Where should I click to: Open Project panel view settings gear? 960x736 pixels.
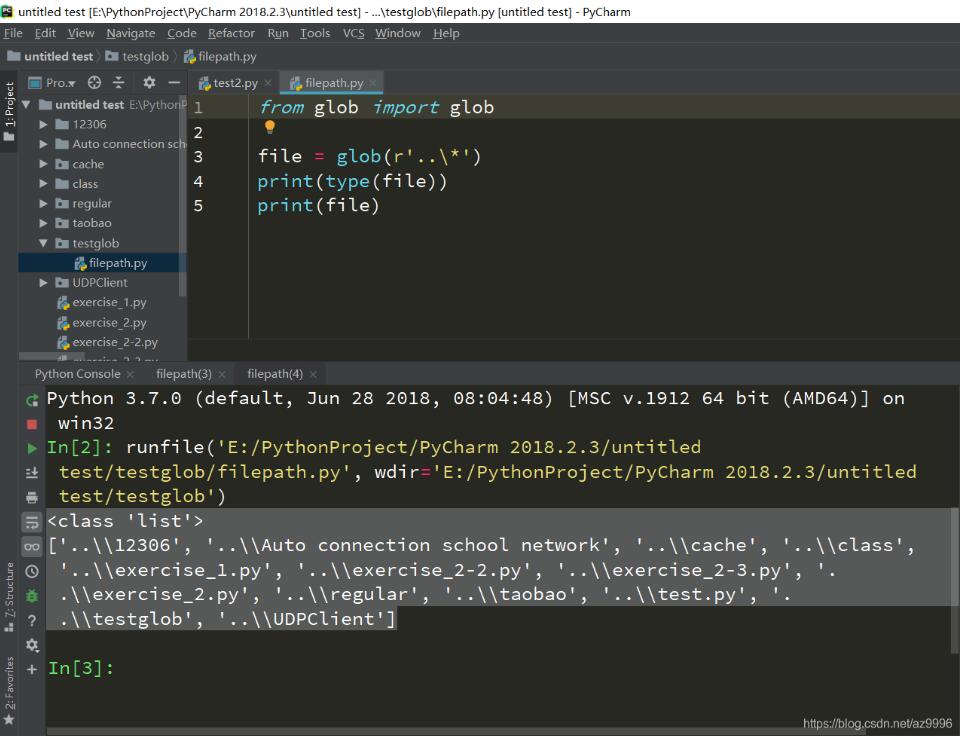(x=149, y=82)
